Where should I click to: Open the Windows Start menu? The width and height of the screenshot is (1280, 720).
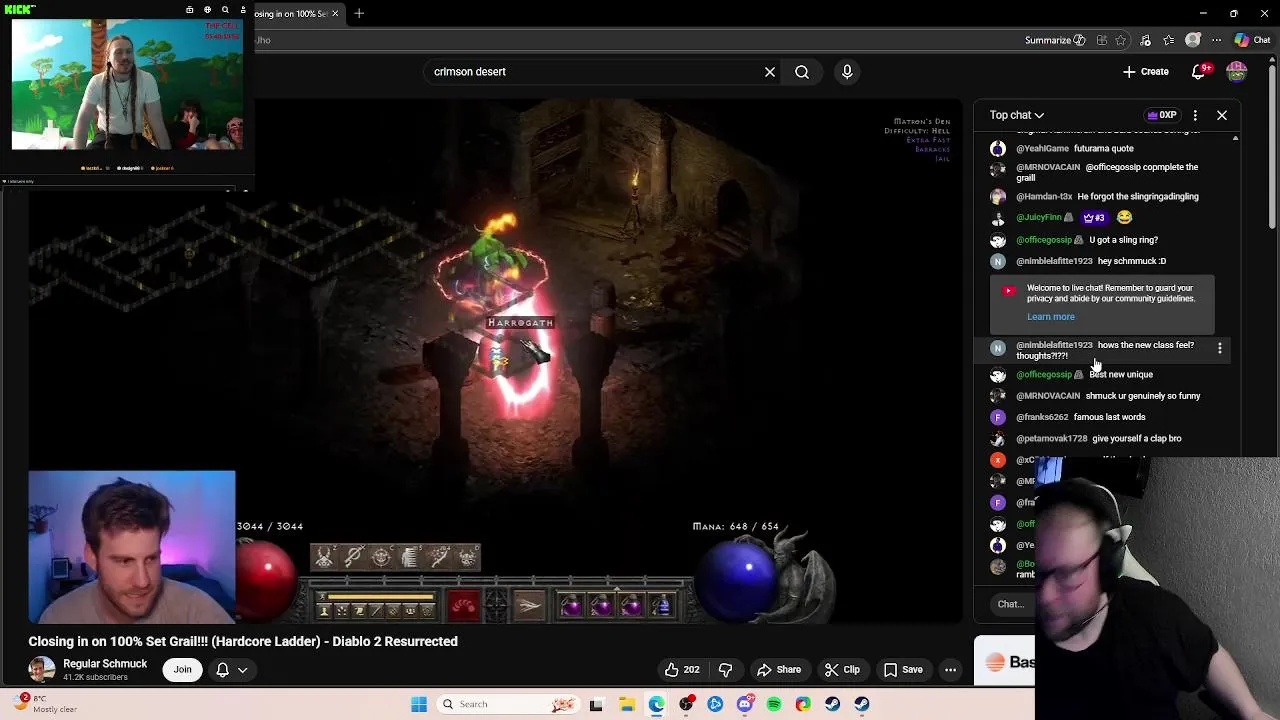click(419, 704)
